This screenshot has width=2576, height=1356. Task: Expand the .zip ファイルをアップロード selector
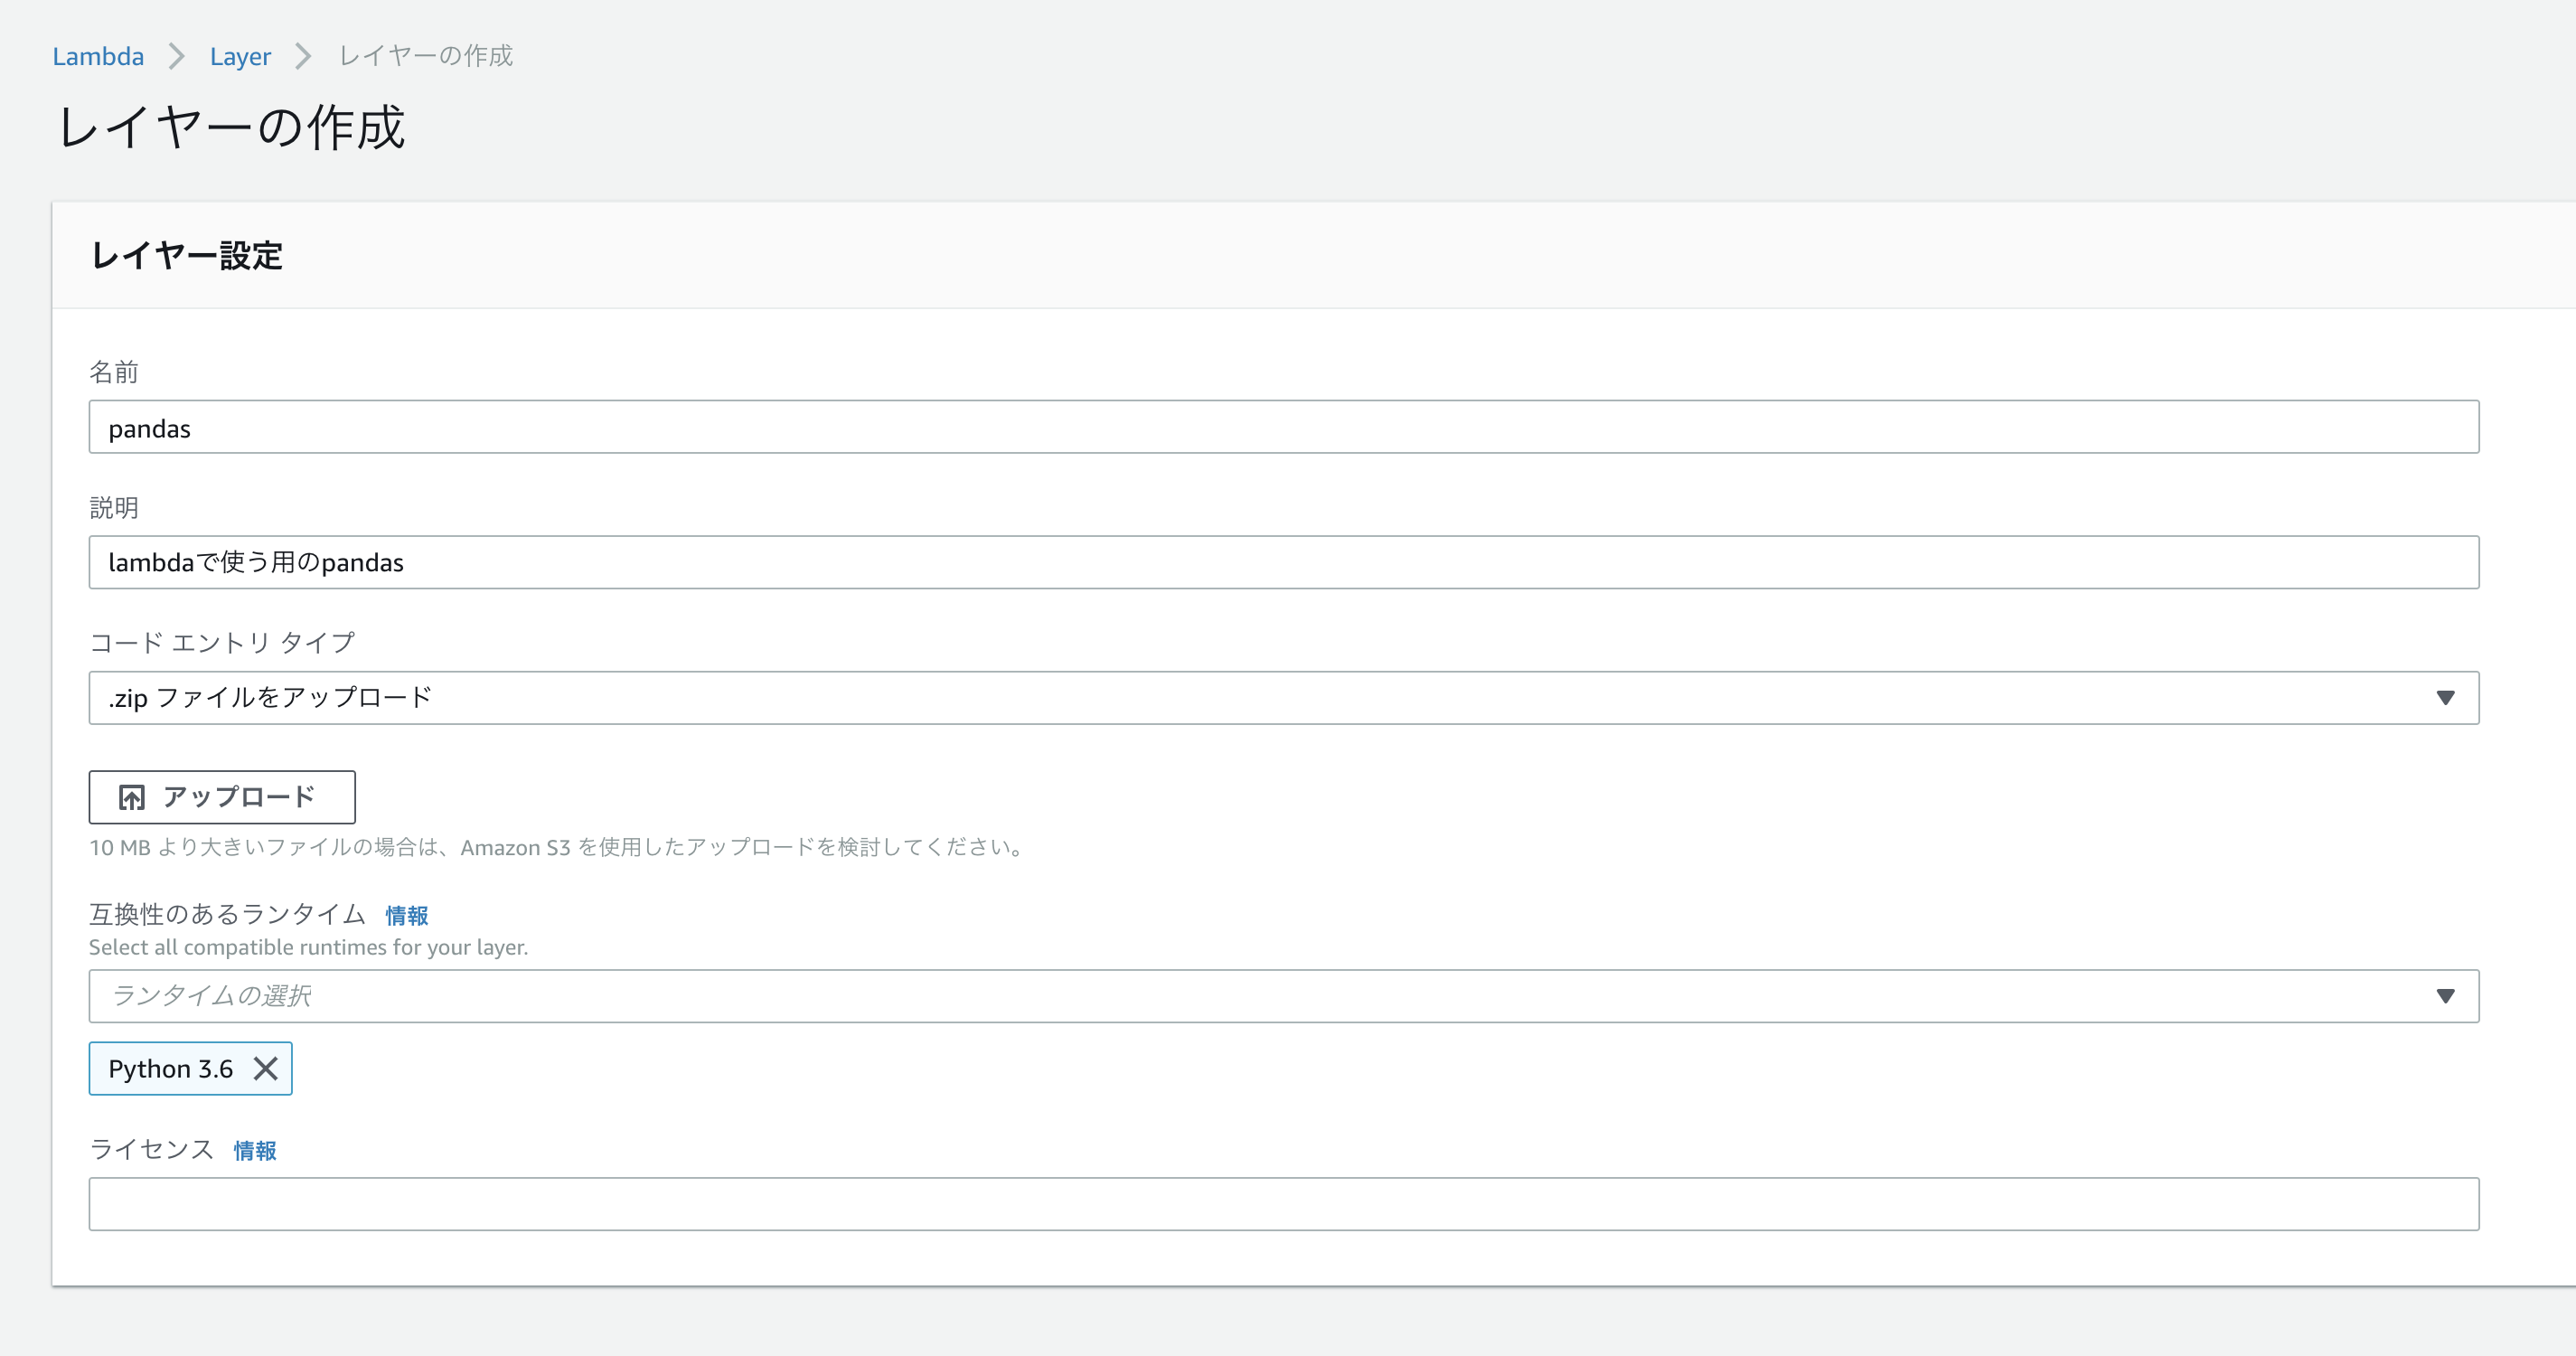pos(1284,697)
